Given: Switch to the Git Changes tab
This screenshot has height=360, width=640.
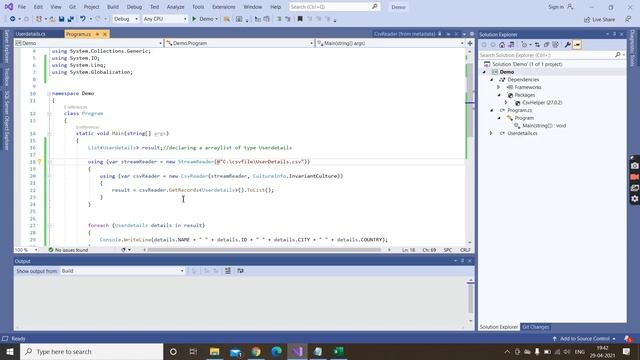Looking at the screenshot, I should (536, 327).
